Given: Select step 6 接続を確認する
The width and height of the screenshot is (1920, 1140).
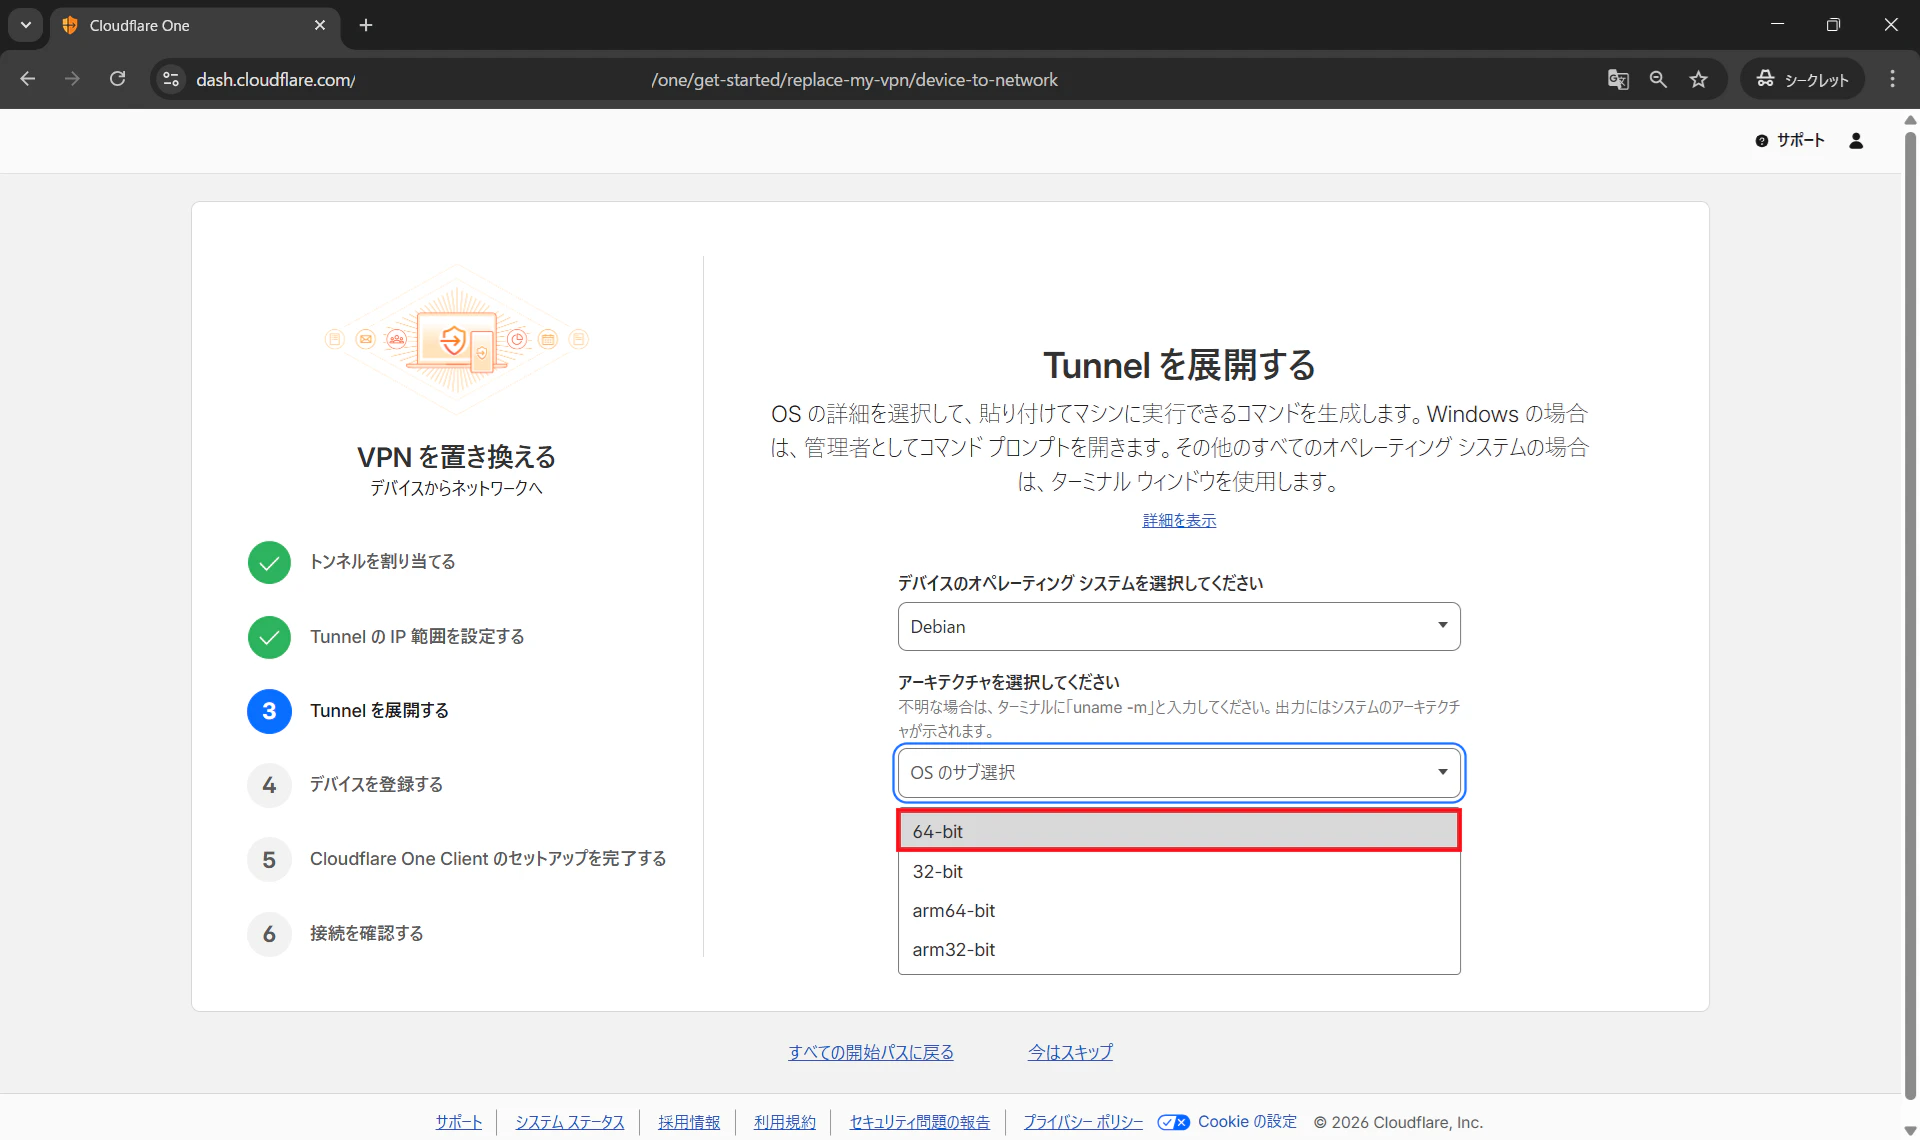Looking at the screenshot, I should 335,934.
